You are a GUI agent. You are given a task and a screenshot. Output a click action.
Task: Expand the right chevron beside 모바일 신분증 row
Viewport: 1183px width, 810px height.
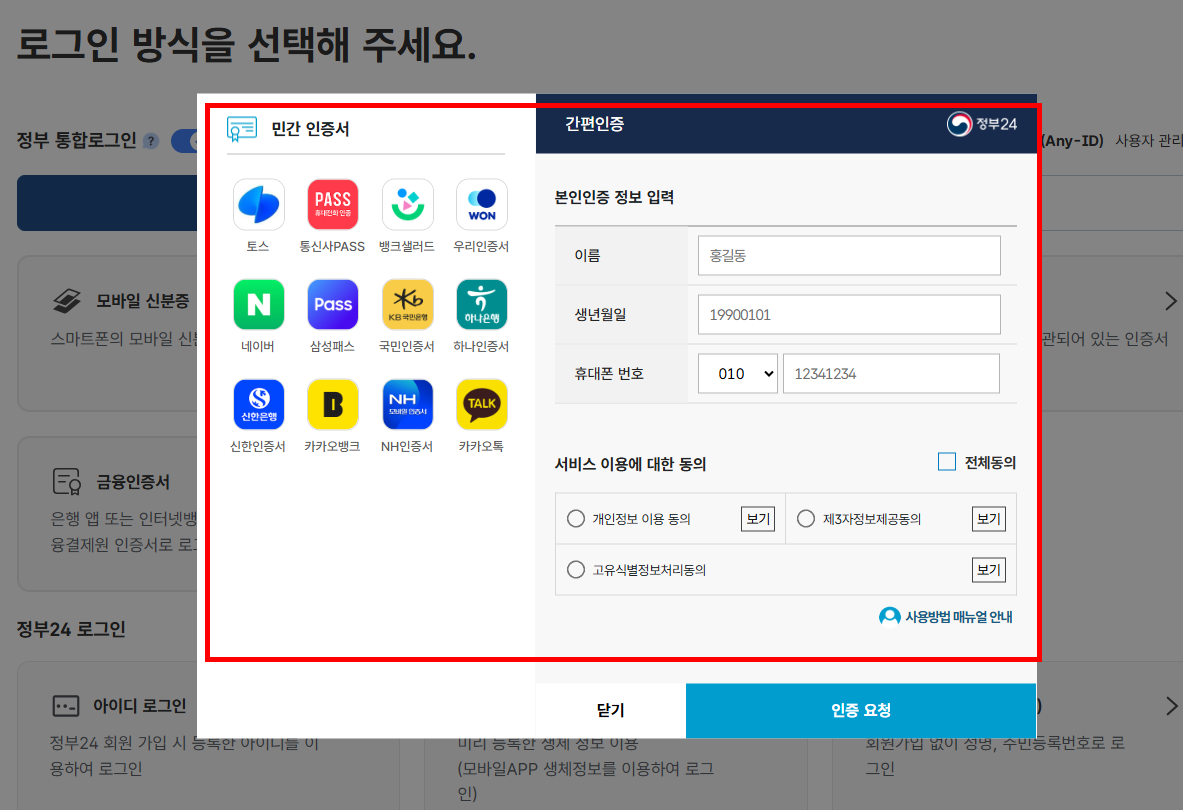(x=1170, y=301)
